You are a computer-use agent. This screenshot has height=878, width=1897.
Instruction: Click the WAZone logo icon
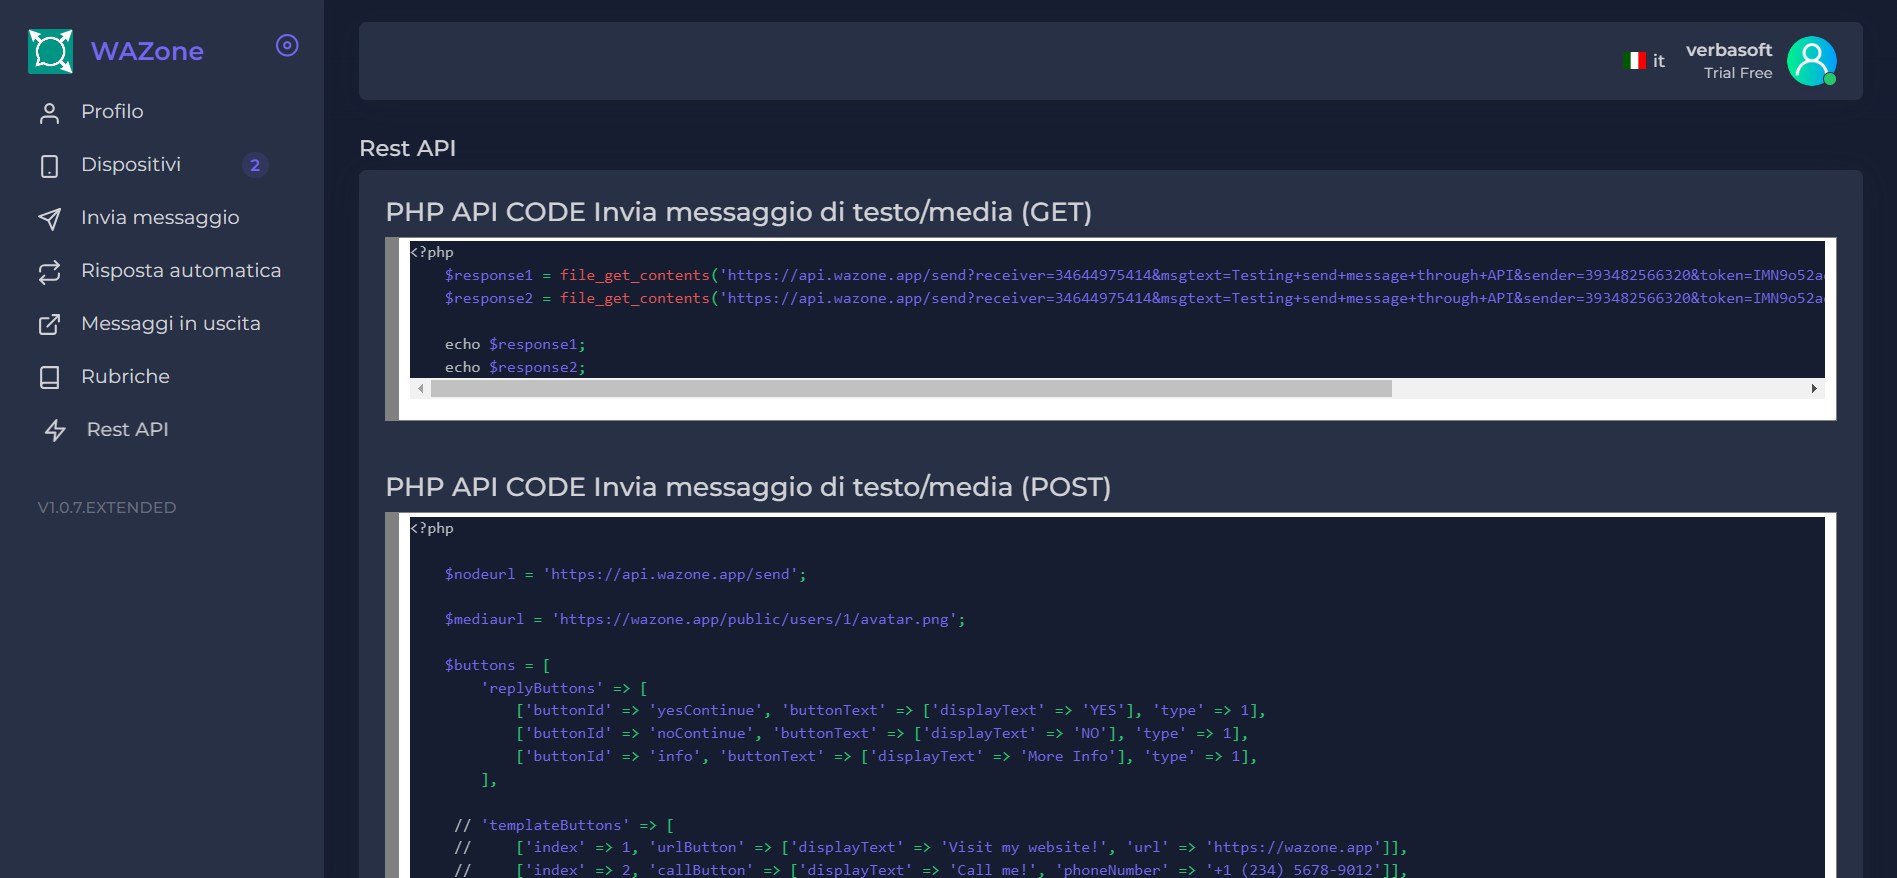[x=50, y=51]
